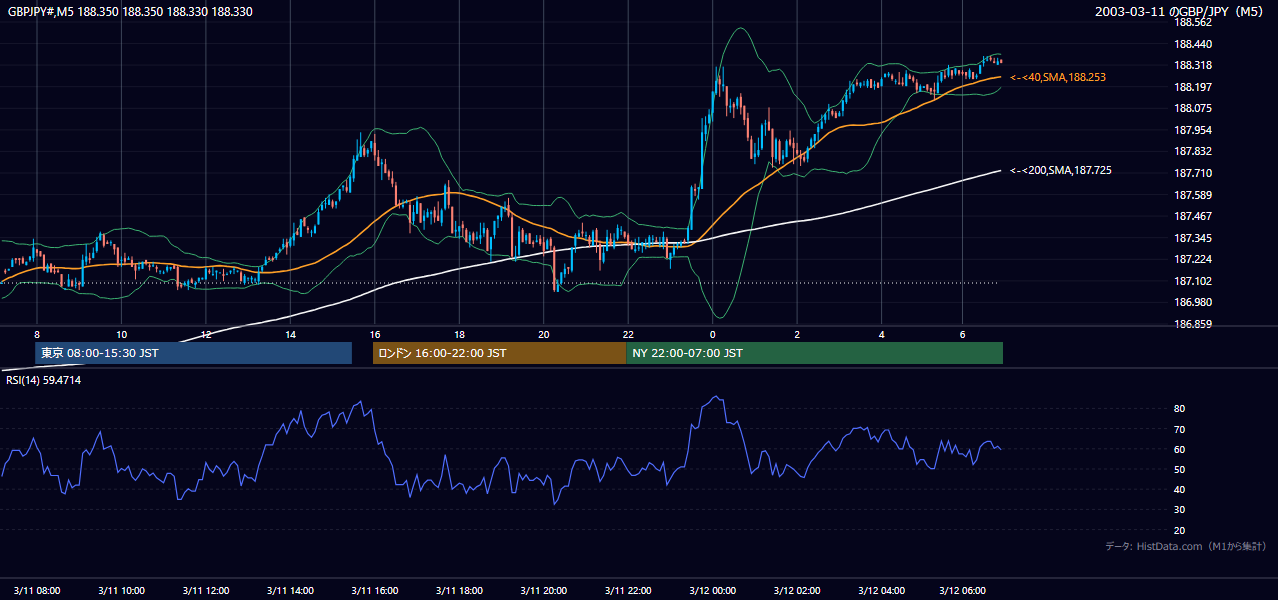Click the 3/11 12:00 date axis label
This screenshot has width=1278, height=600.
205,590
